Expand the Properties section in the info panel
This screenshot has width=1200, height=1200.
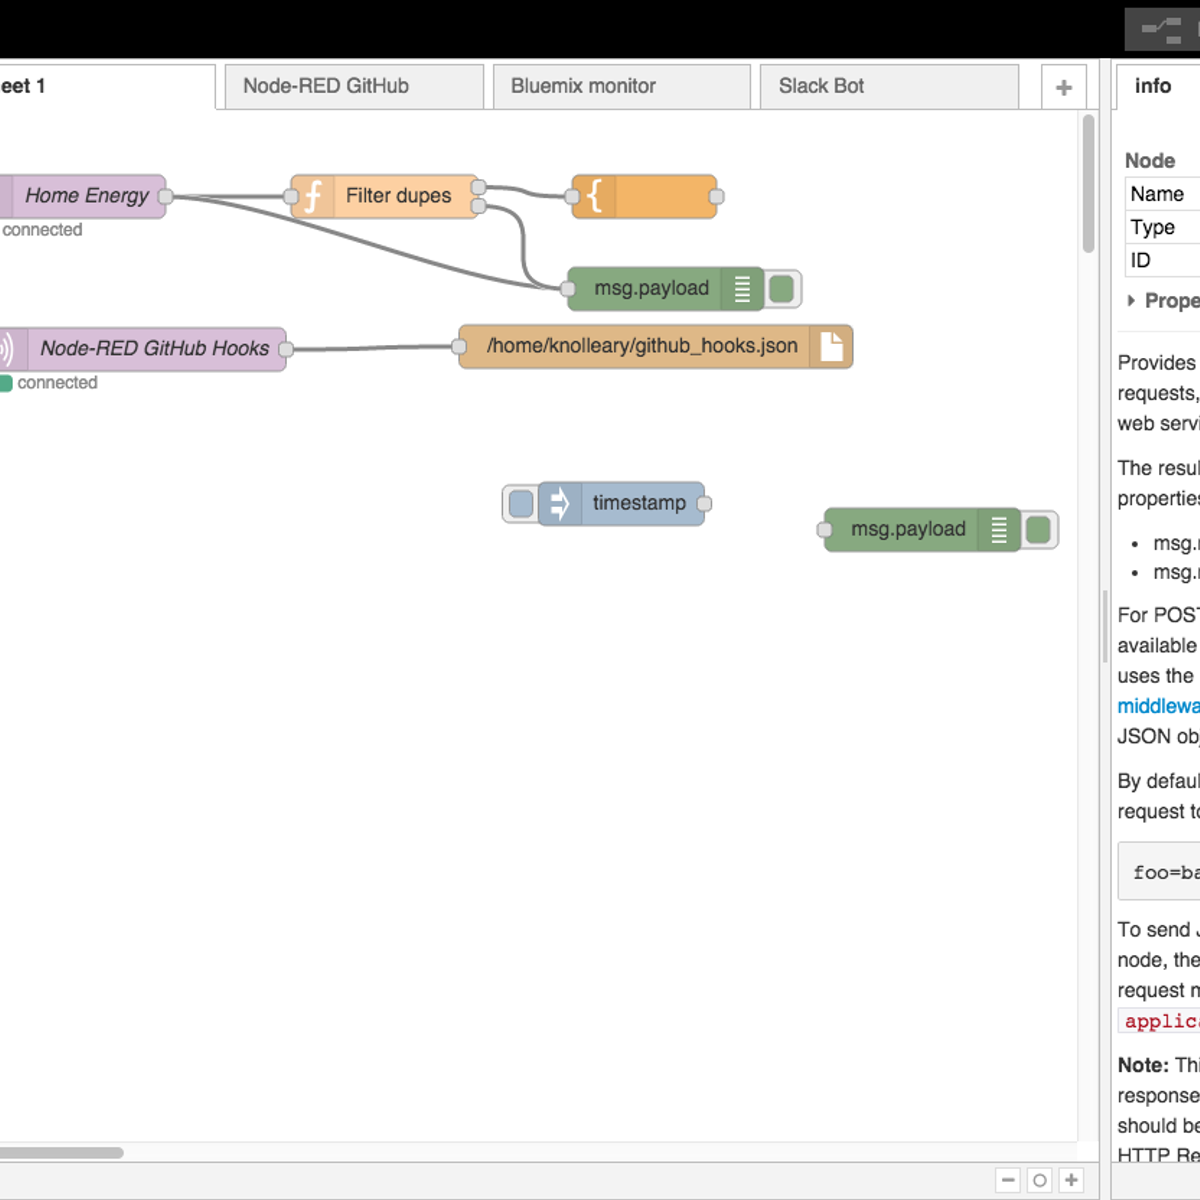(1131, 301)
